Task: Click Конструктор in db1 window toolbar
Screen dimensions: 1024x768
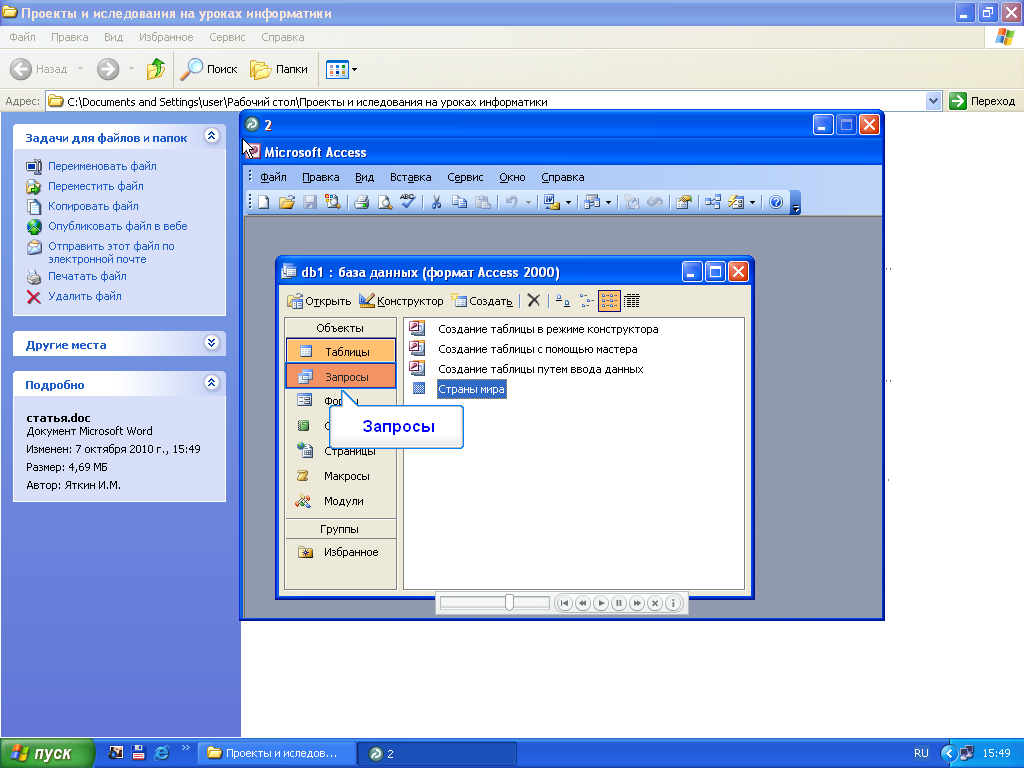Action: (401, 301)
